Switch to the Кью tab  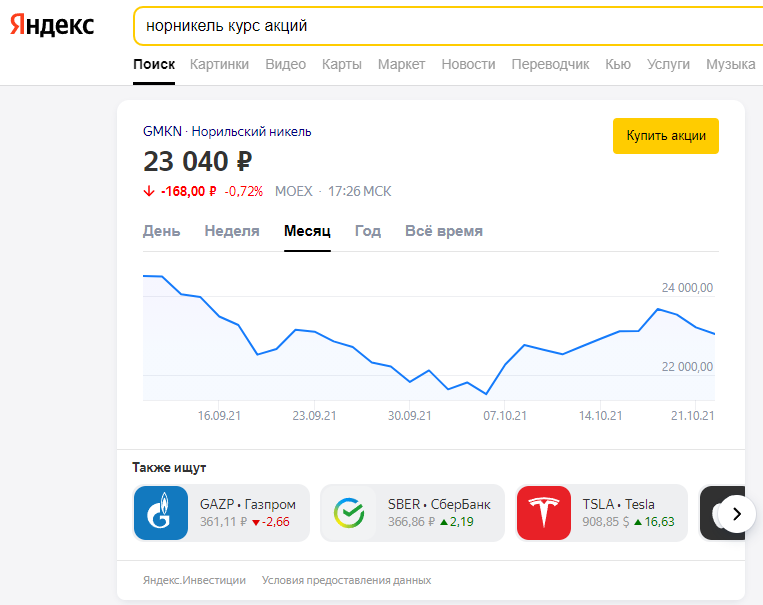618,64
